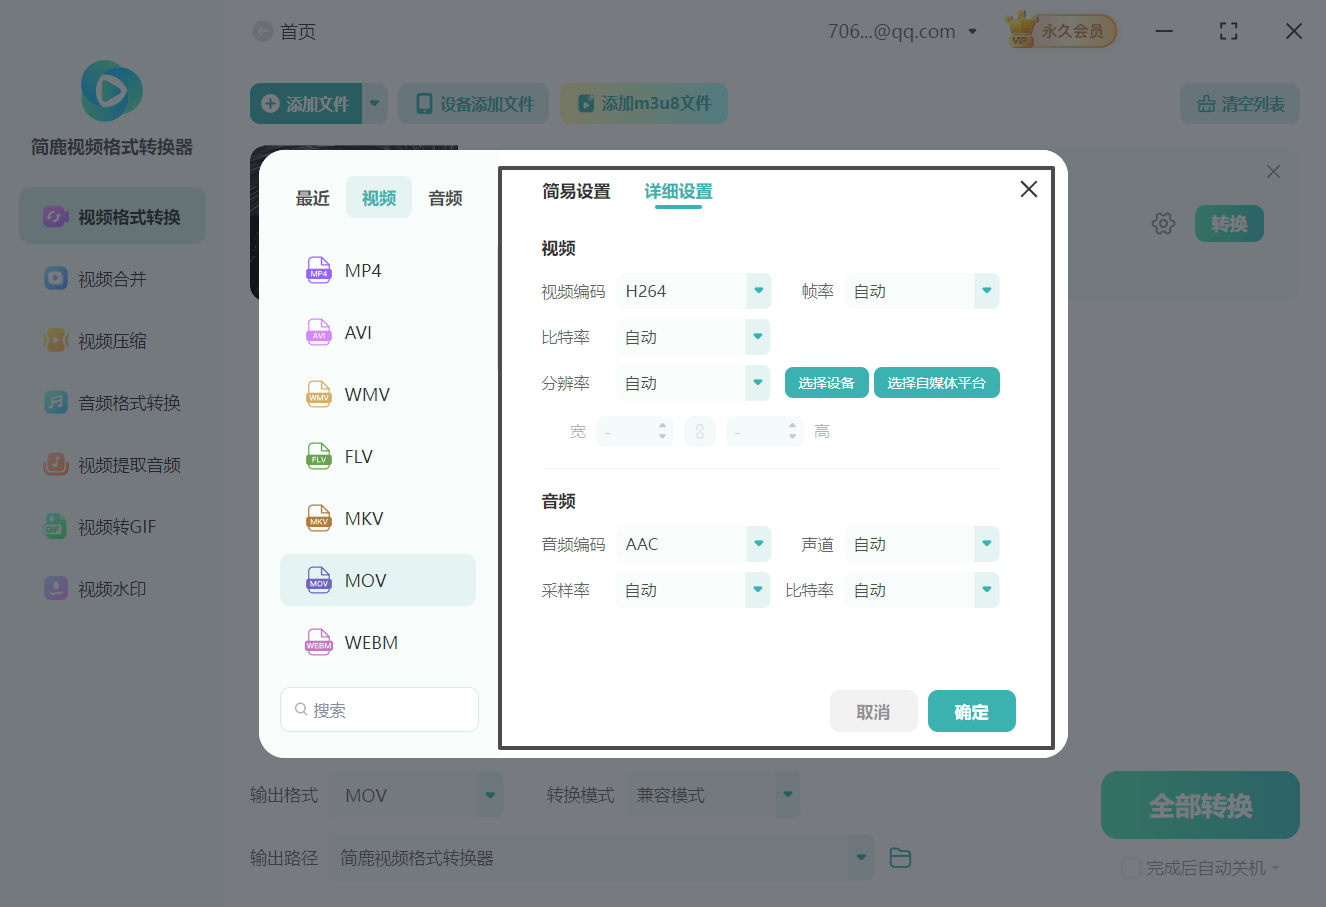
Task: Click the 选择自媒体平台 button
Action: 937,382
